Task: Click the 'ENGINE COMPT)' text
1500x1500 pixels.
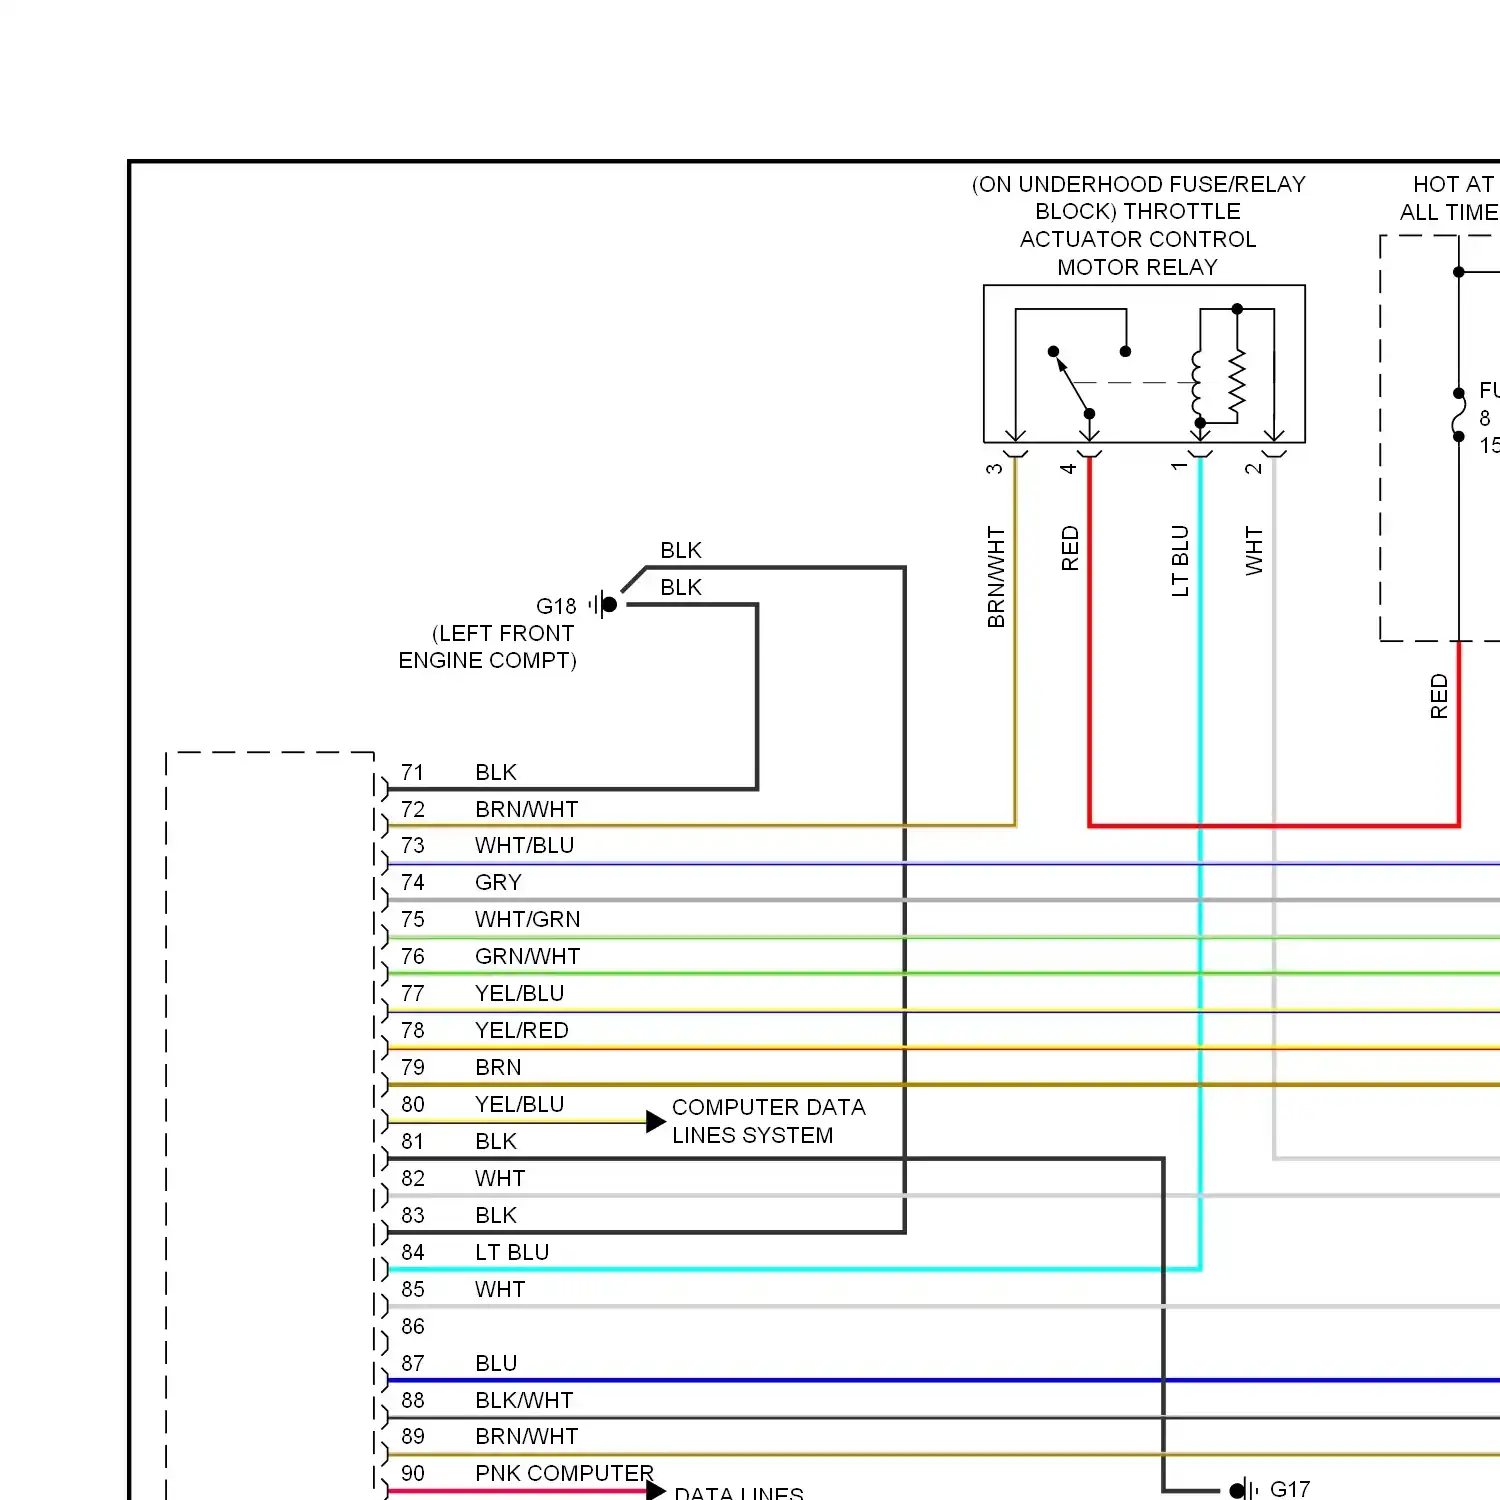Action: tap(487, 660)
